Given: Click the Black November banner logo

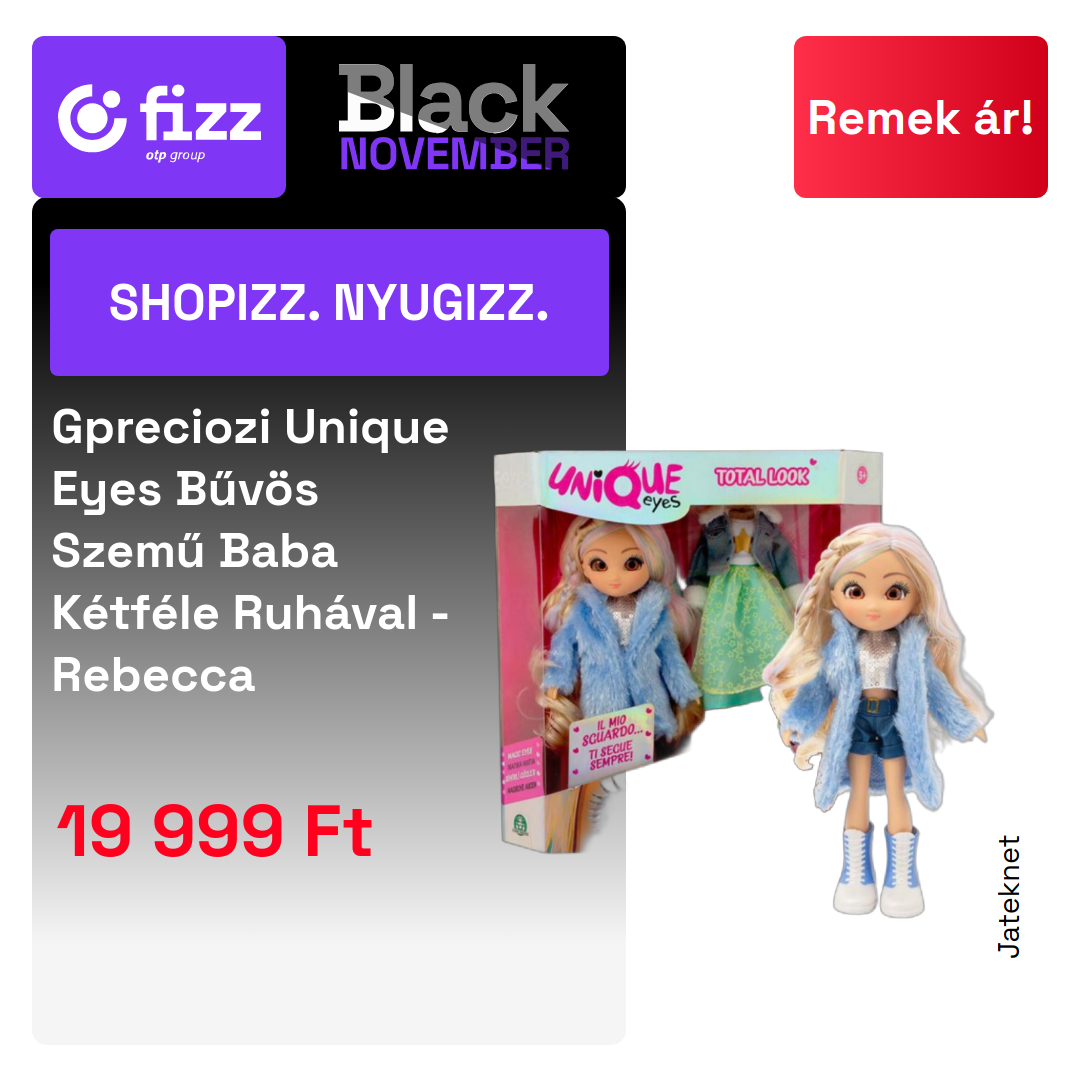Looking at the screenshot, I should tap(454, 117).
